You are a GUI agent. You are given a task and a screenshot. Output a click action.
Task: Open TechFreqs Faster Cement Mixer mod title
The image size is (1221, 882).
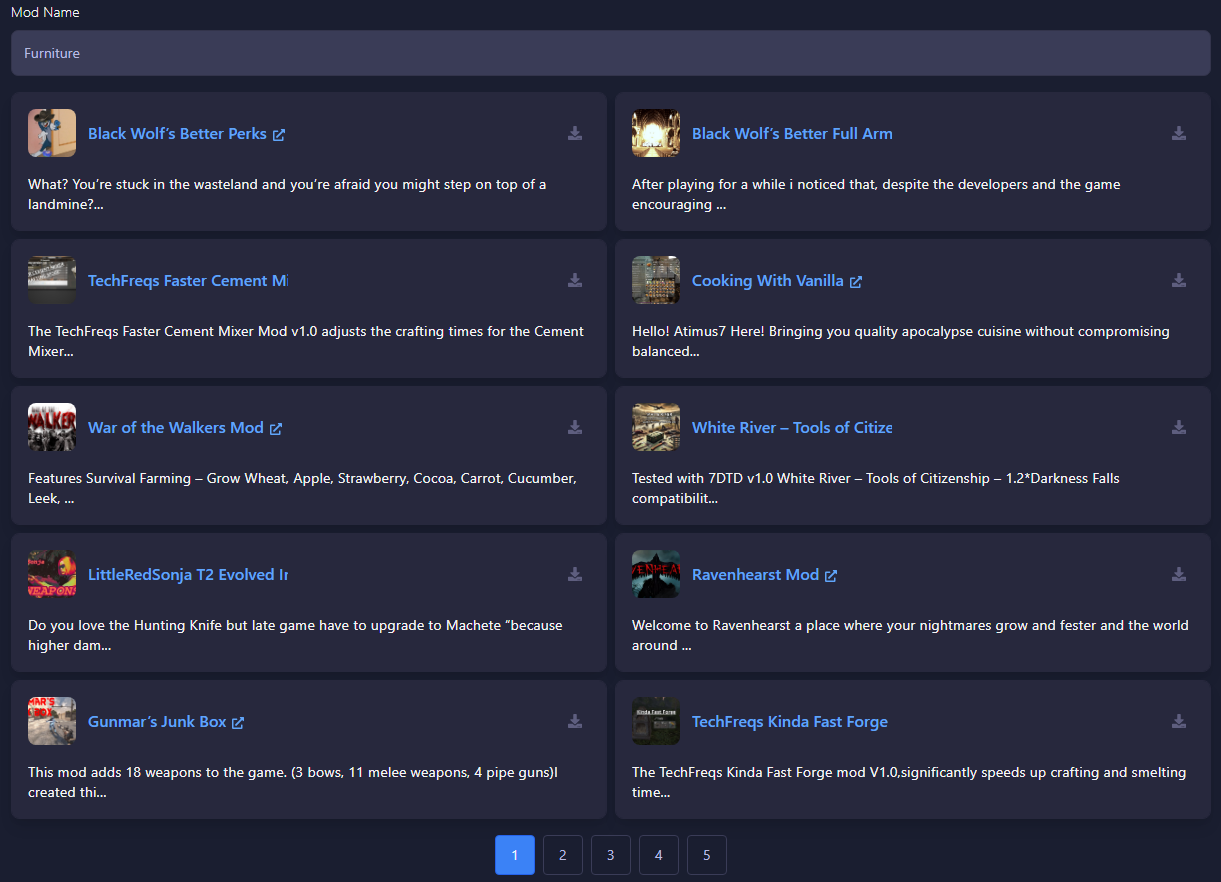(187, 281)
